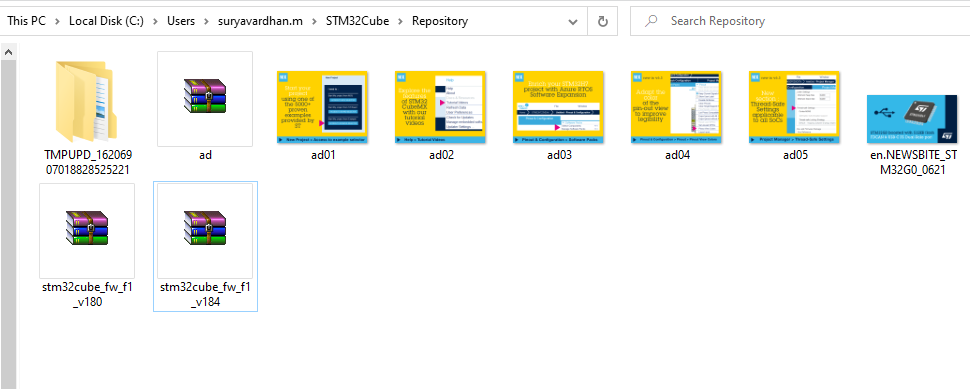Expand chevron after suryavardhan.m breadcrumb
Viewport: 970px width, 389px height.
(x=315, y=22)
